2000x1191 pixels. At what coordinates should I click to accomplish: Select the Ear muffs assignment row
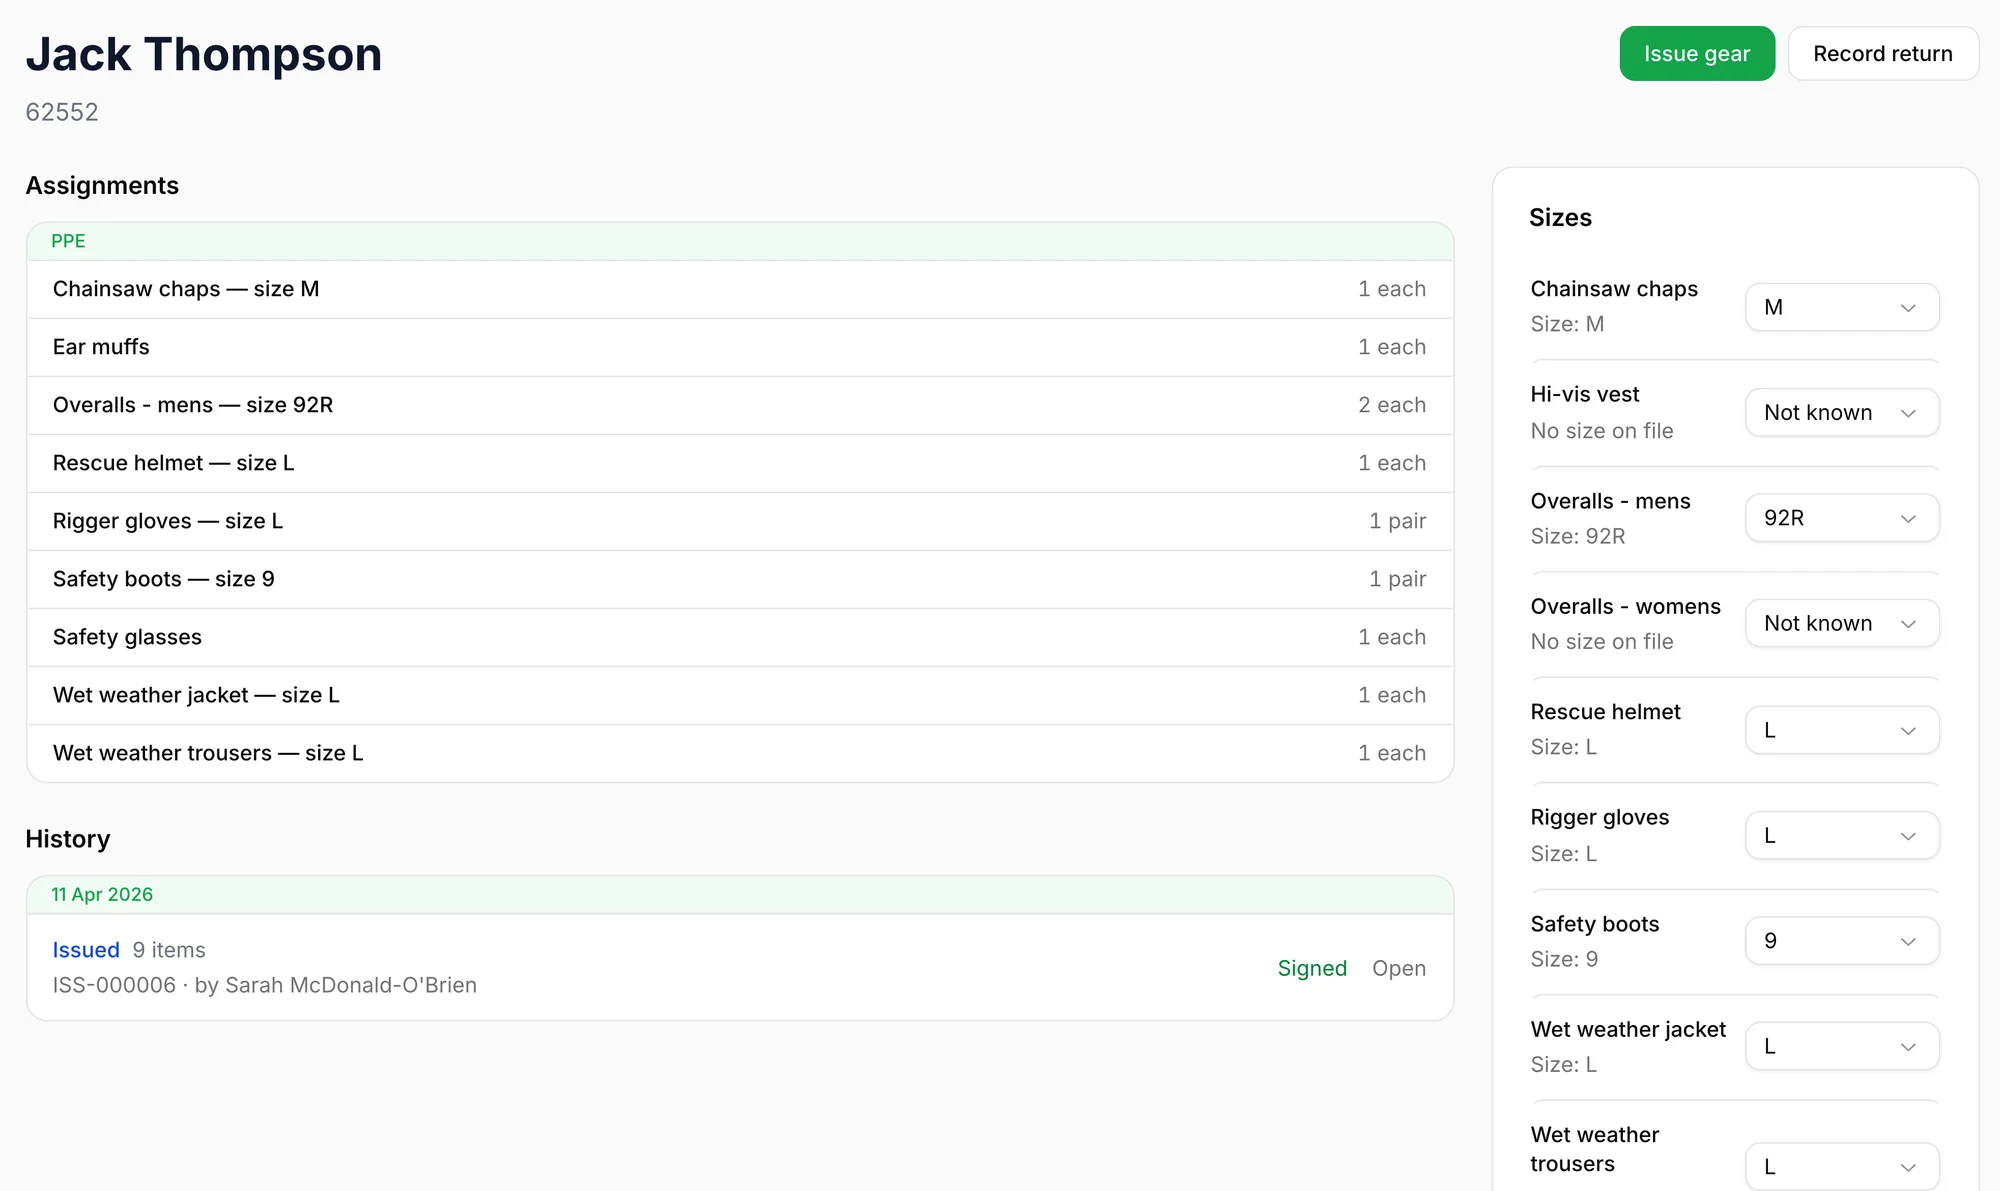point(740,347)
